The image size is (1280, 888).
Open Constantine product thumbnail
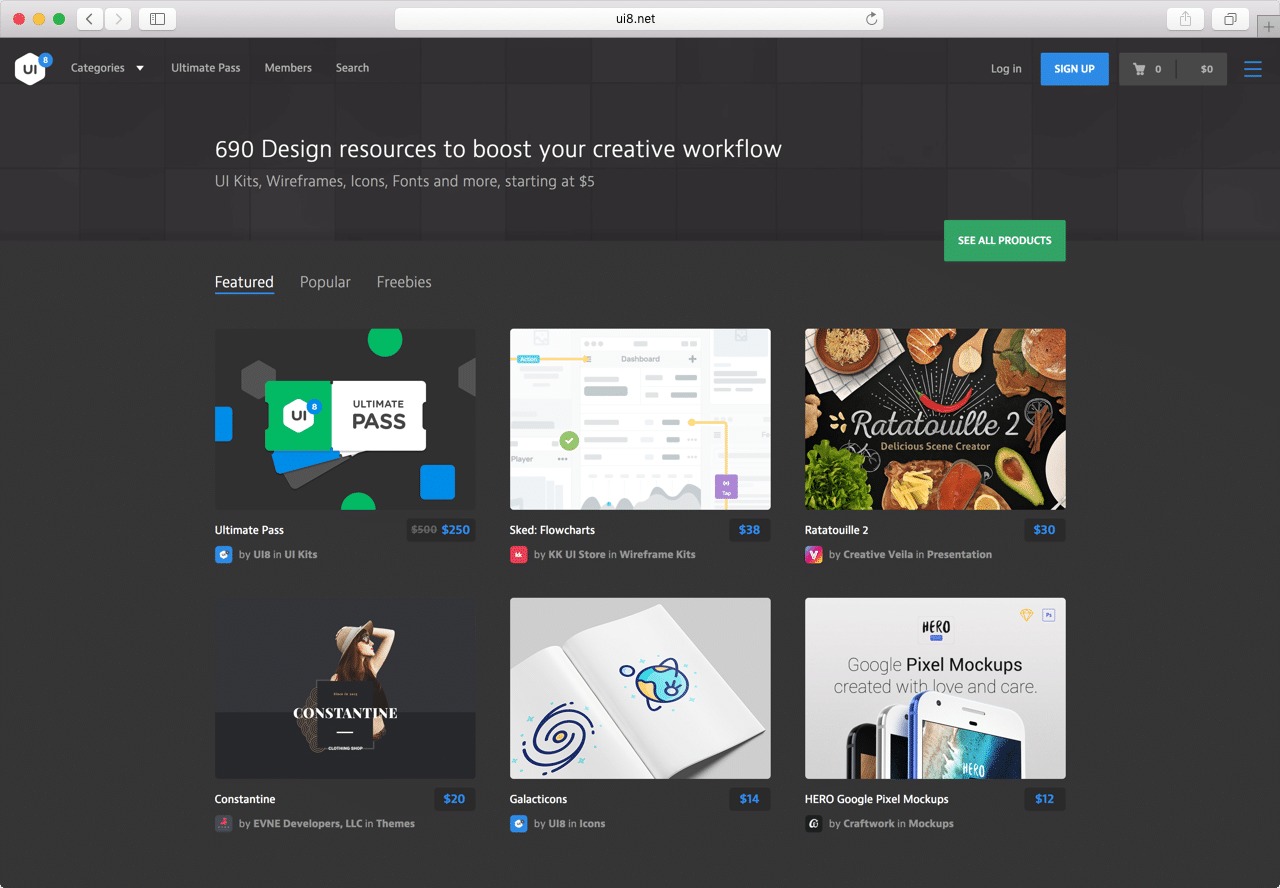345,688
